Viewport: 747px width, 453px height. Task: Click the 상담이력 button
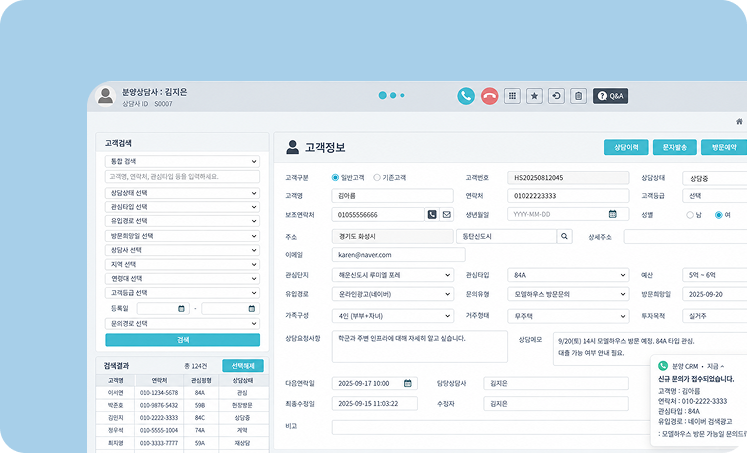tap(626, 147)
